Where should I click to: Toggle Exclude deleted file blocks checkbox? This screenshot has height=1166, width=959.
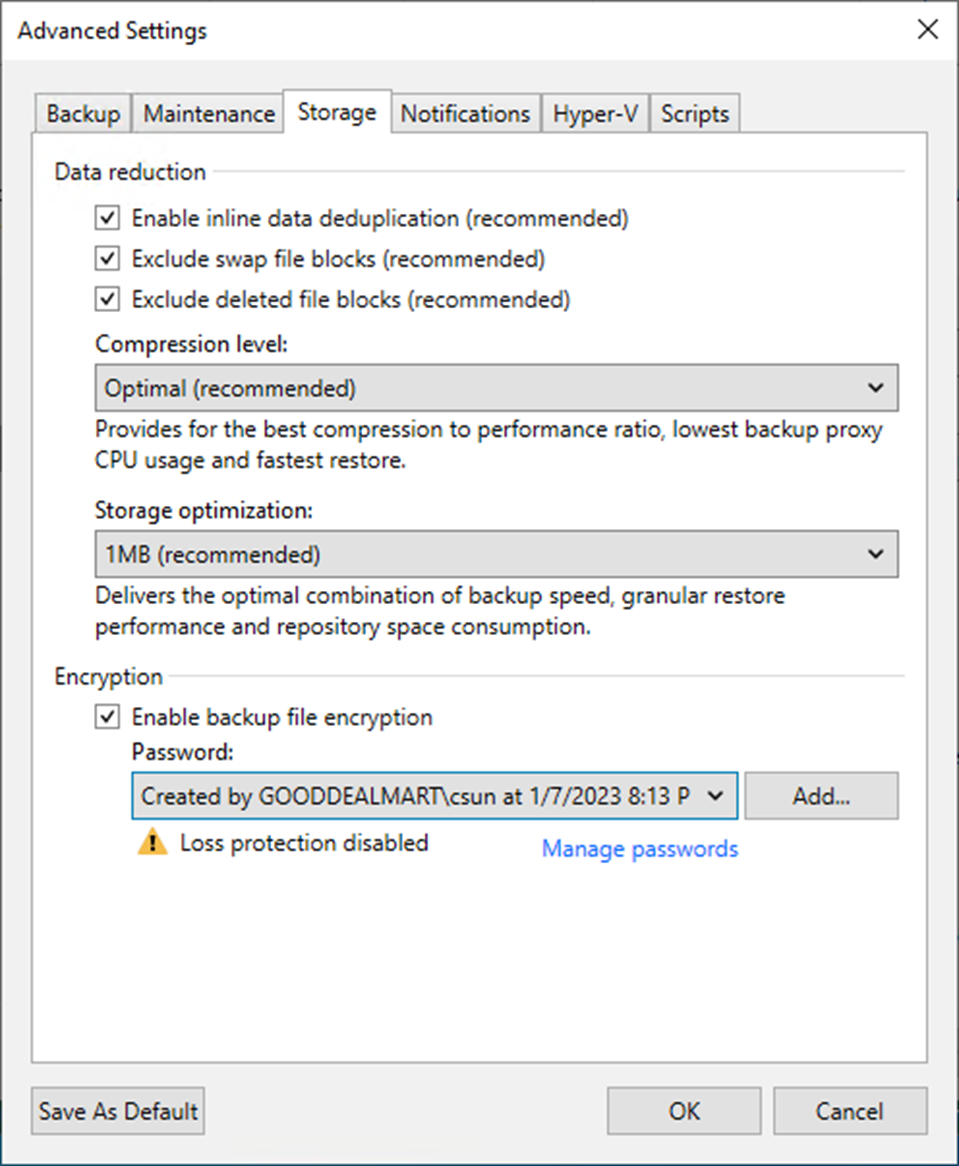[107, 299]
